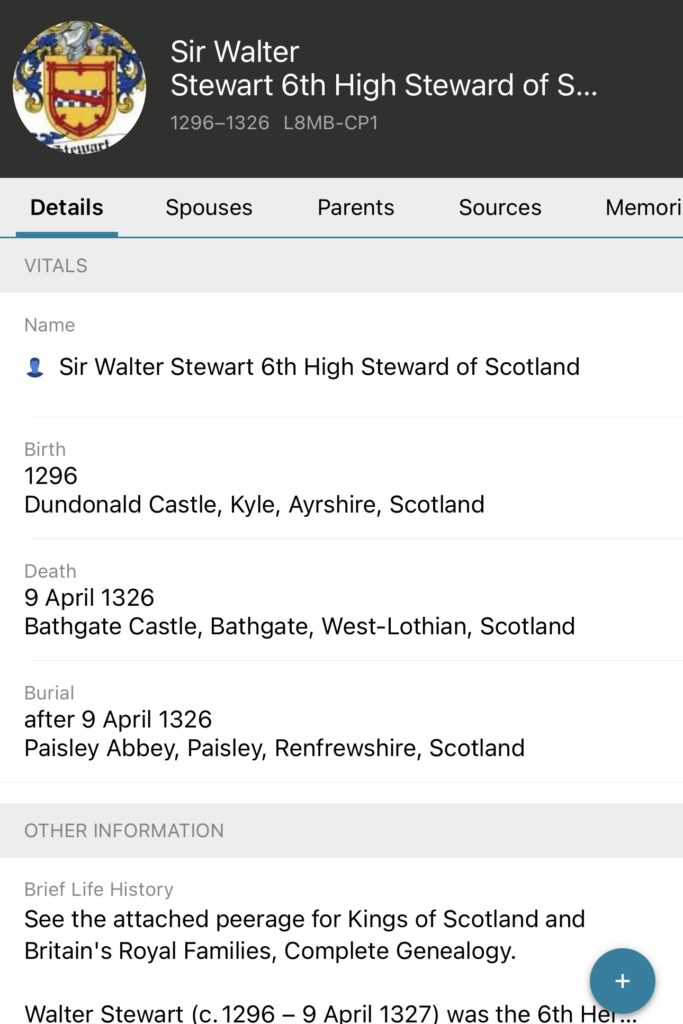Tap the blue plus add button
The height and width of the screenshot is (1024, 683).
pyautogui.click(x=622, y=981)
